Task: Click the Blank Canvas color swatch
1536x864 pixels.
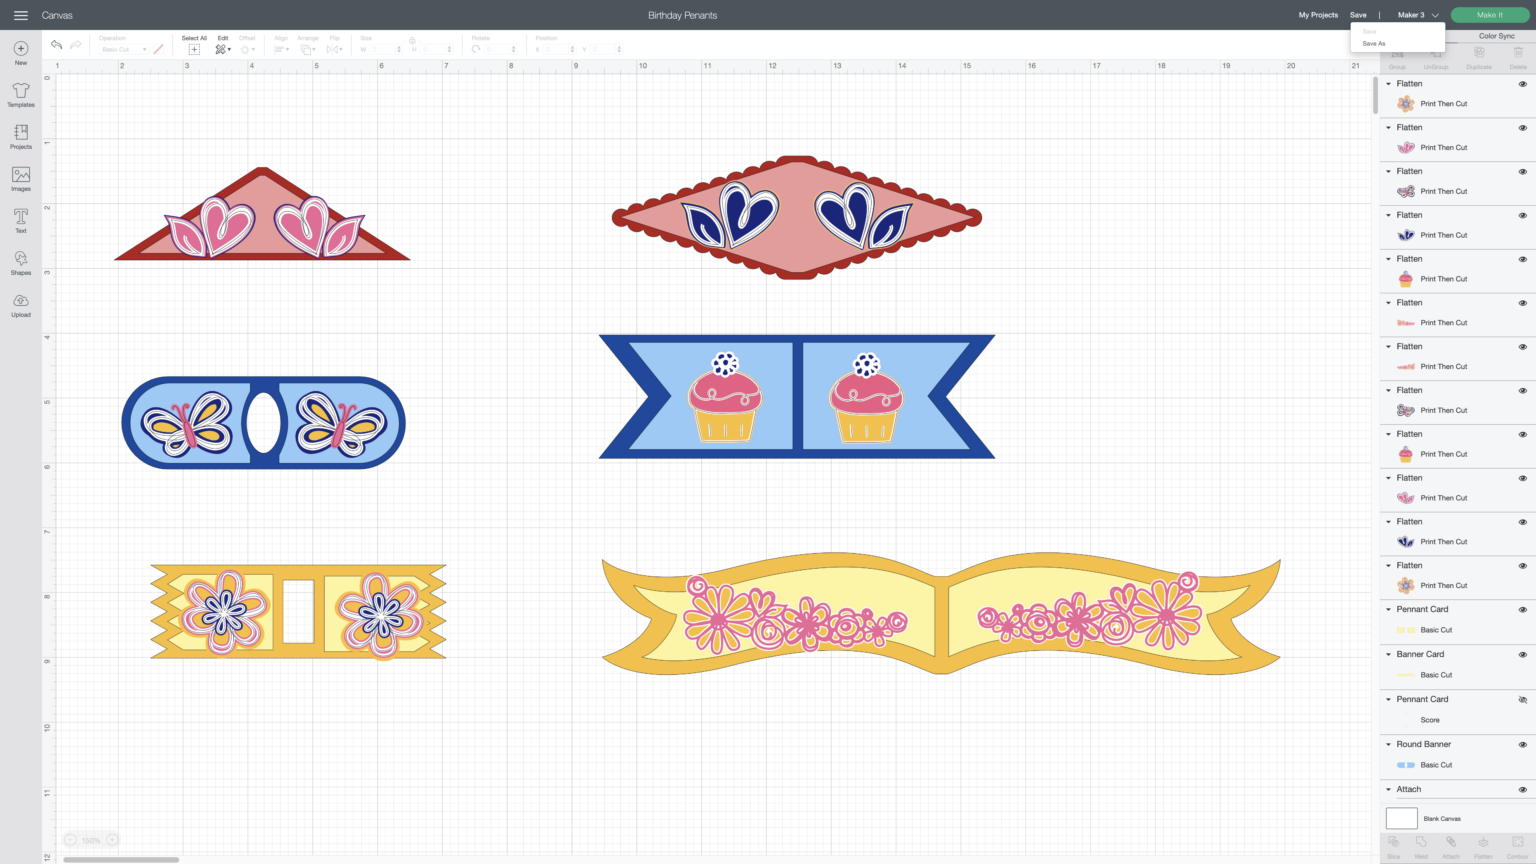Action: (1401, 818)
